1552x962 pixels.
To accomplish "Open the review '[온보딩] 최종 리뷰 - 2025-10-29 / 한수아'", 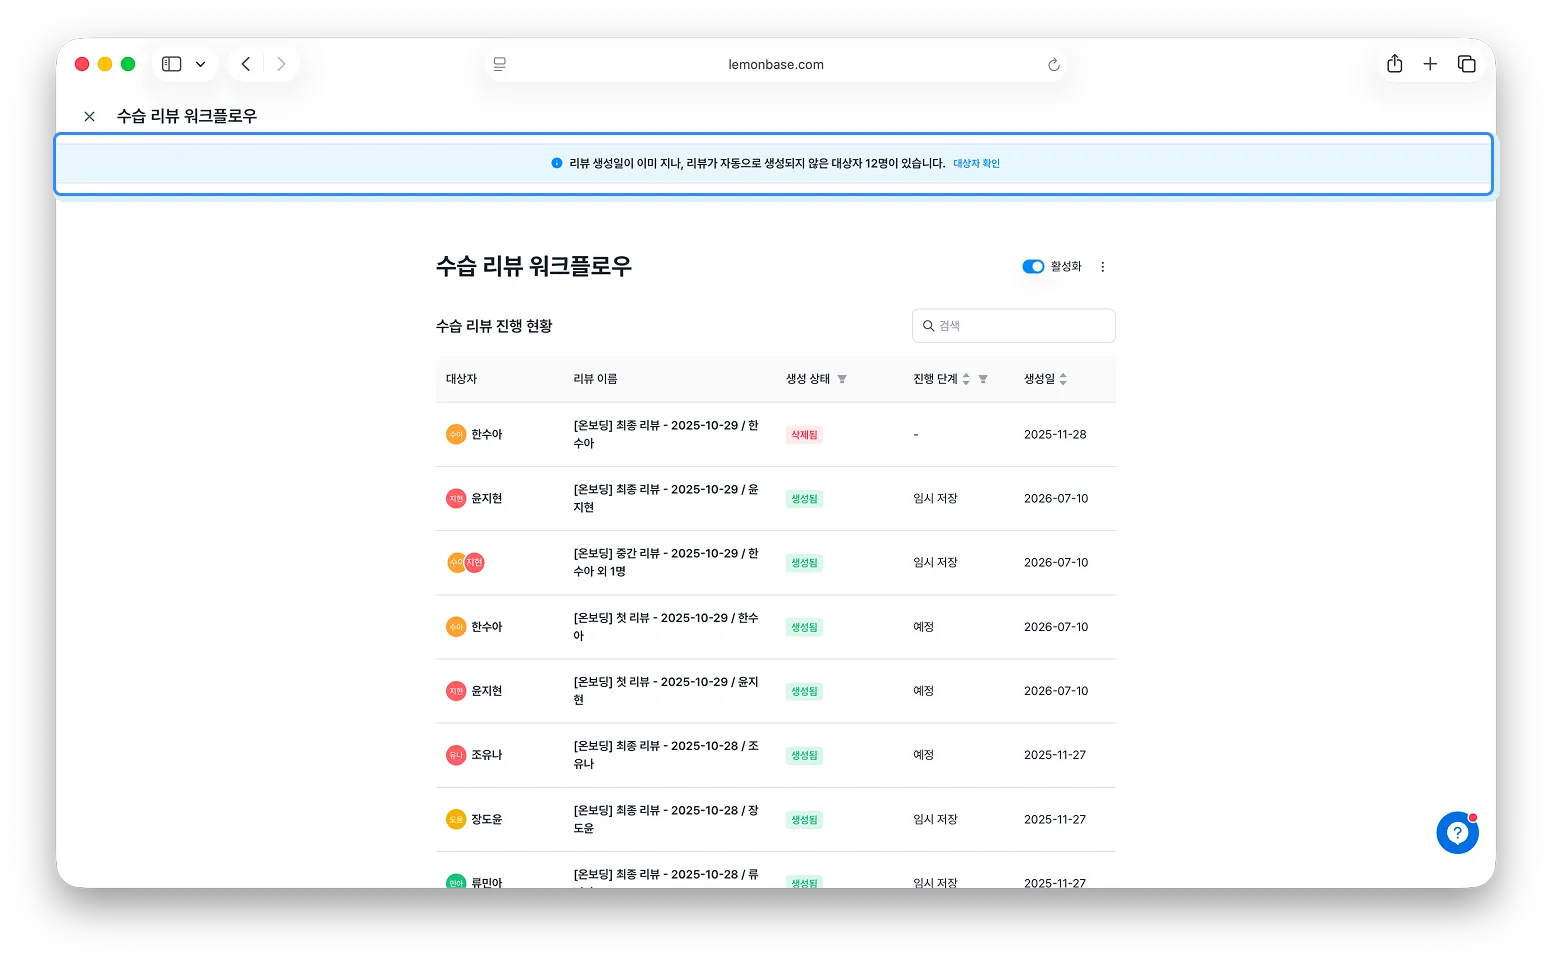I will pos(666,434).
